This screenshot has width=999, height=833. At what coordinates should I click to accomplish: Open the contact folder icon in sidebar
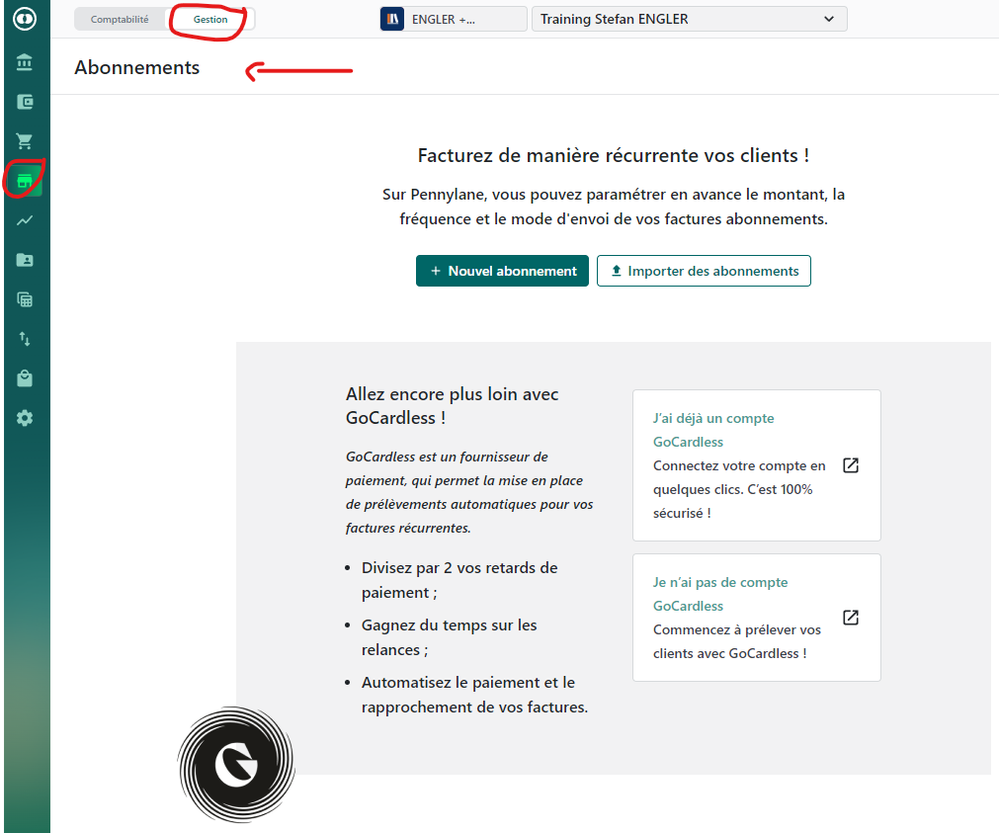pos(24,260)
